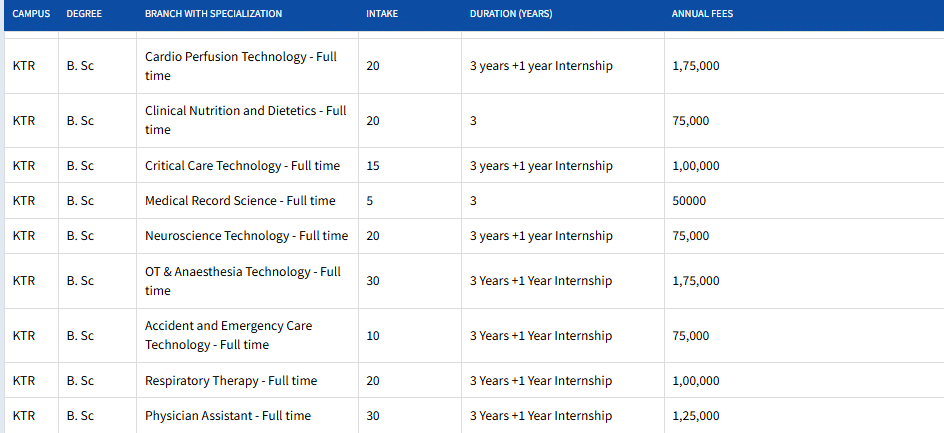944x433 pixels.
Task: Click Clinical Nutrition and Dietetics branch text
Action: 245,120
